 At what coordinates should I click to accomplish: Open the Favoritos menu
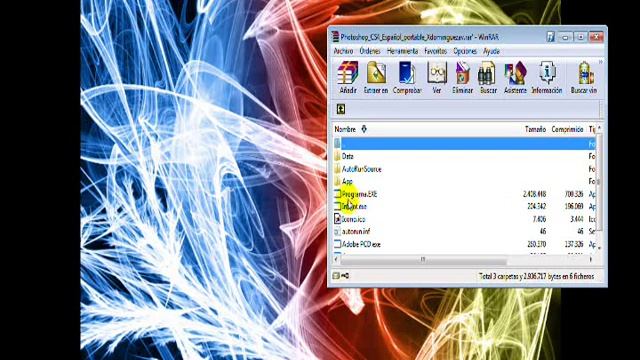[x=436, y=51]
